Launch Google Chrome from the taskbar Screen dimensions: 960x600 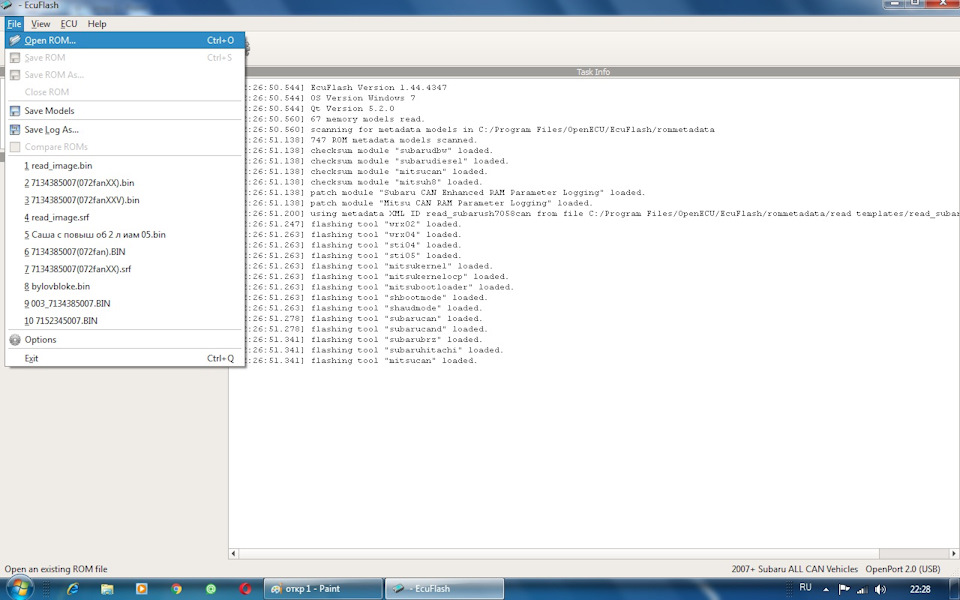pyautogui.click(x=176, y=588)
